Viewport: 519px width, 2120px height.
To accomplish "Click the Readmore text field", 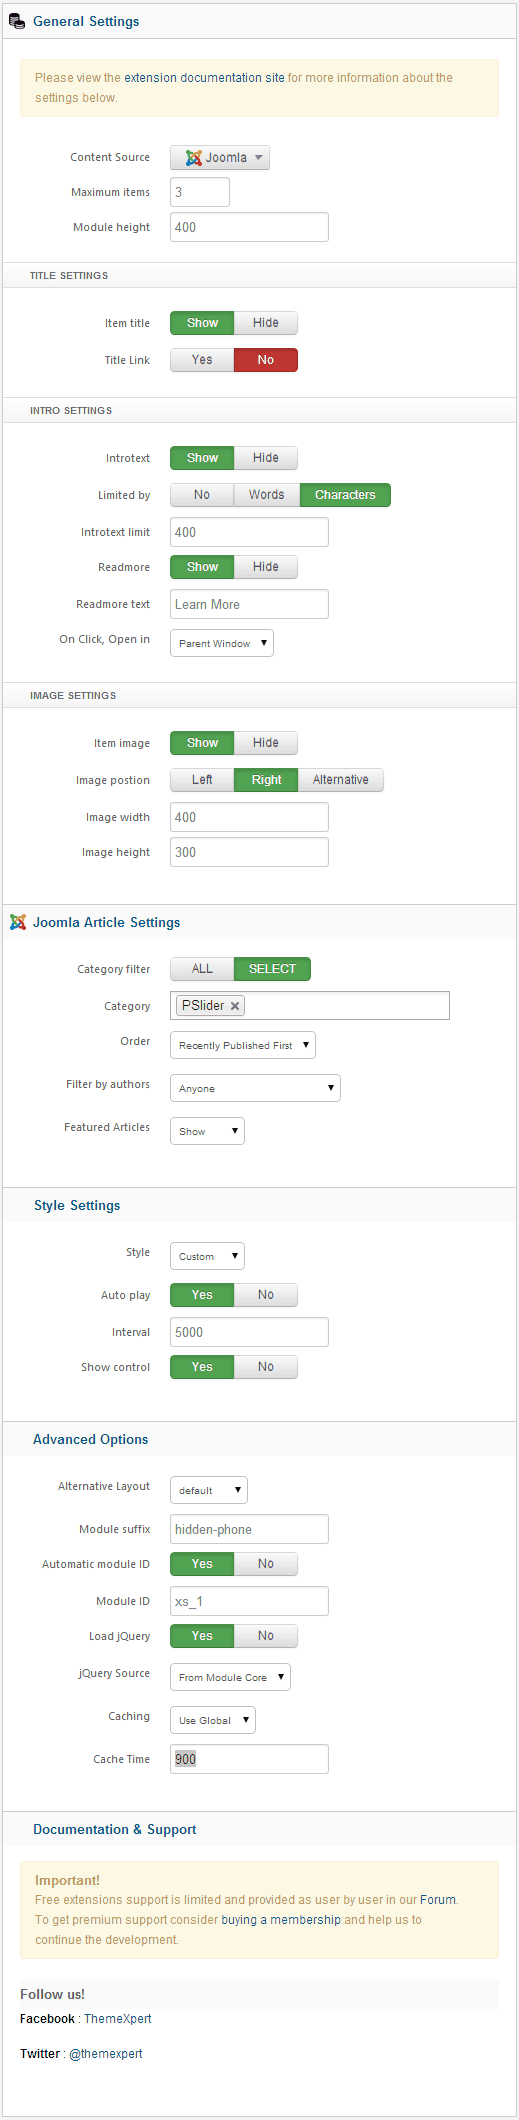I will pos(249,604).
